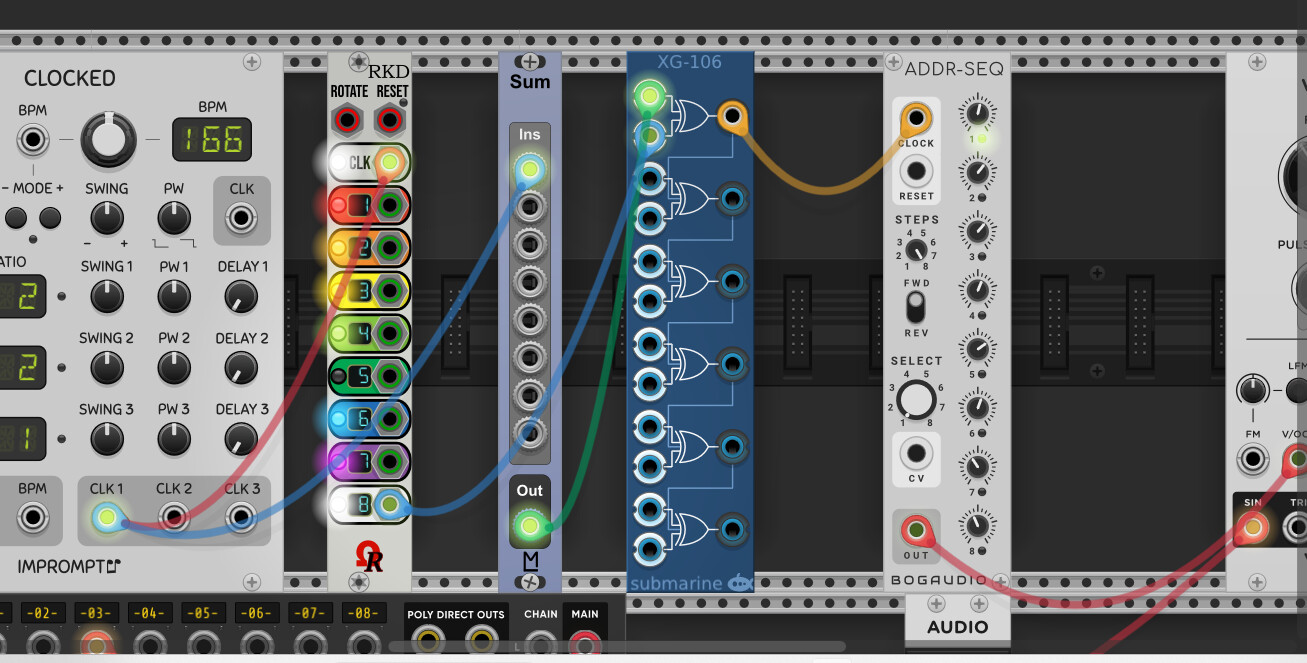Click the DELAY 2 knob
Viewport: 1307px width, 663px height.
pyautogui.click(x=241, y=368)
